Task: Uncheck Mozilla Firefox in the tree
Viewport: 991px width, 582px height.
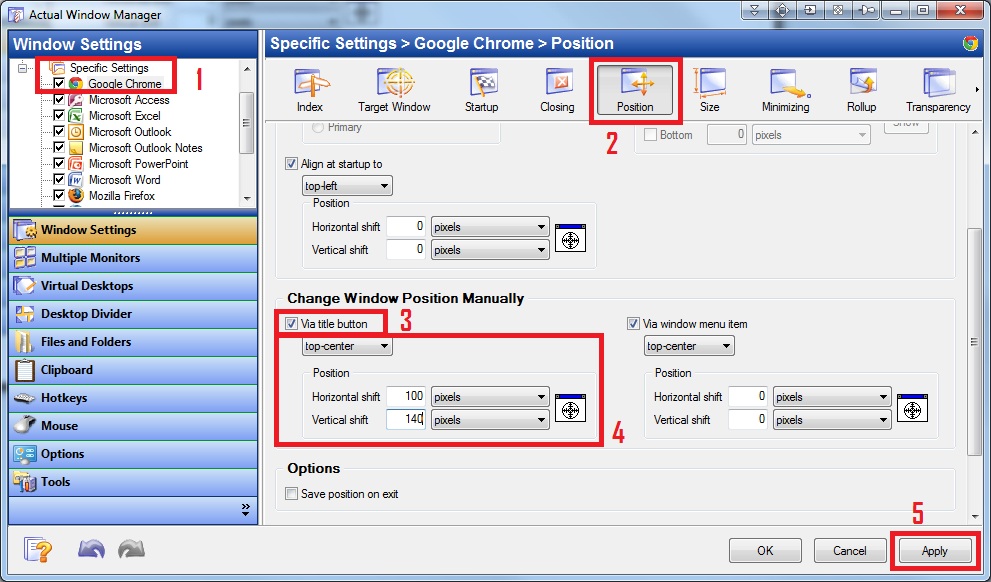Action: 59,196
